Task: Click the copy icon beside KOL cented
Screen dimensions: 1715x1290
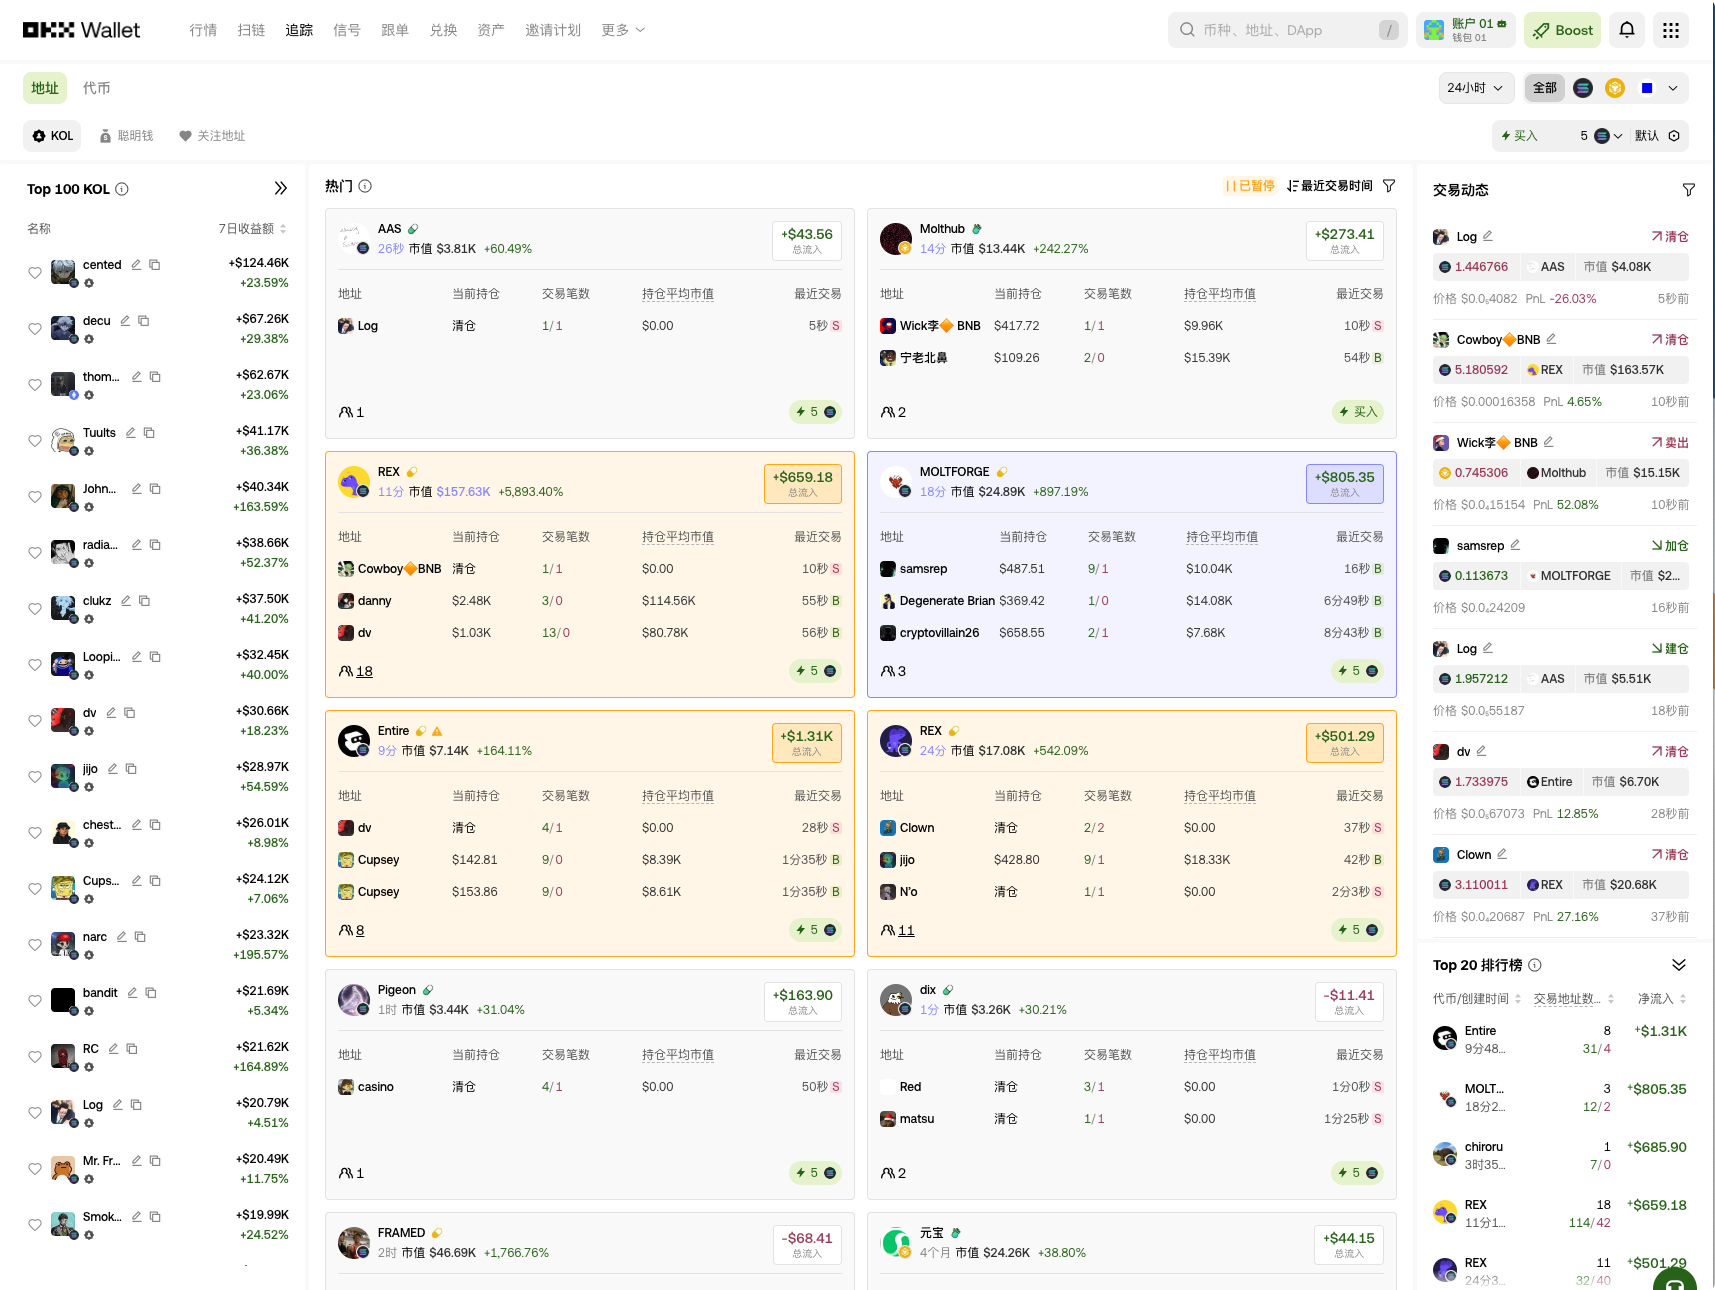Action: click(x=155, y=264)
